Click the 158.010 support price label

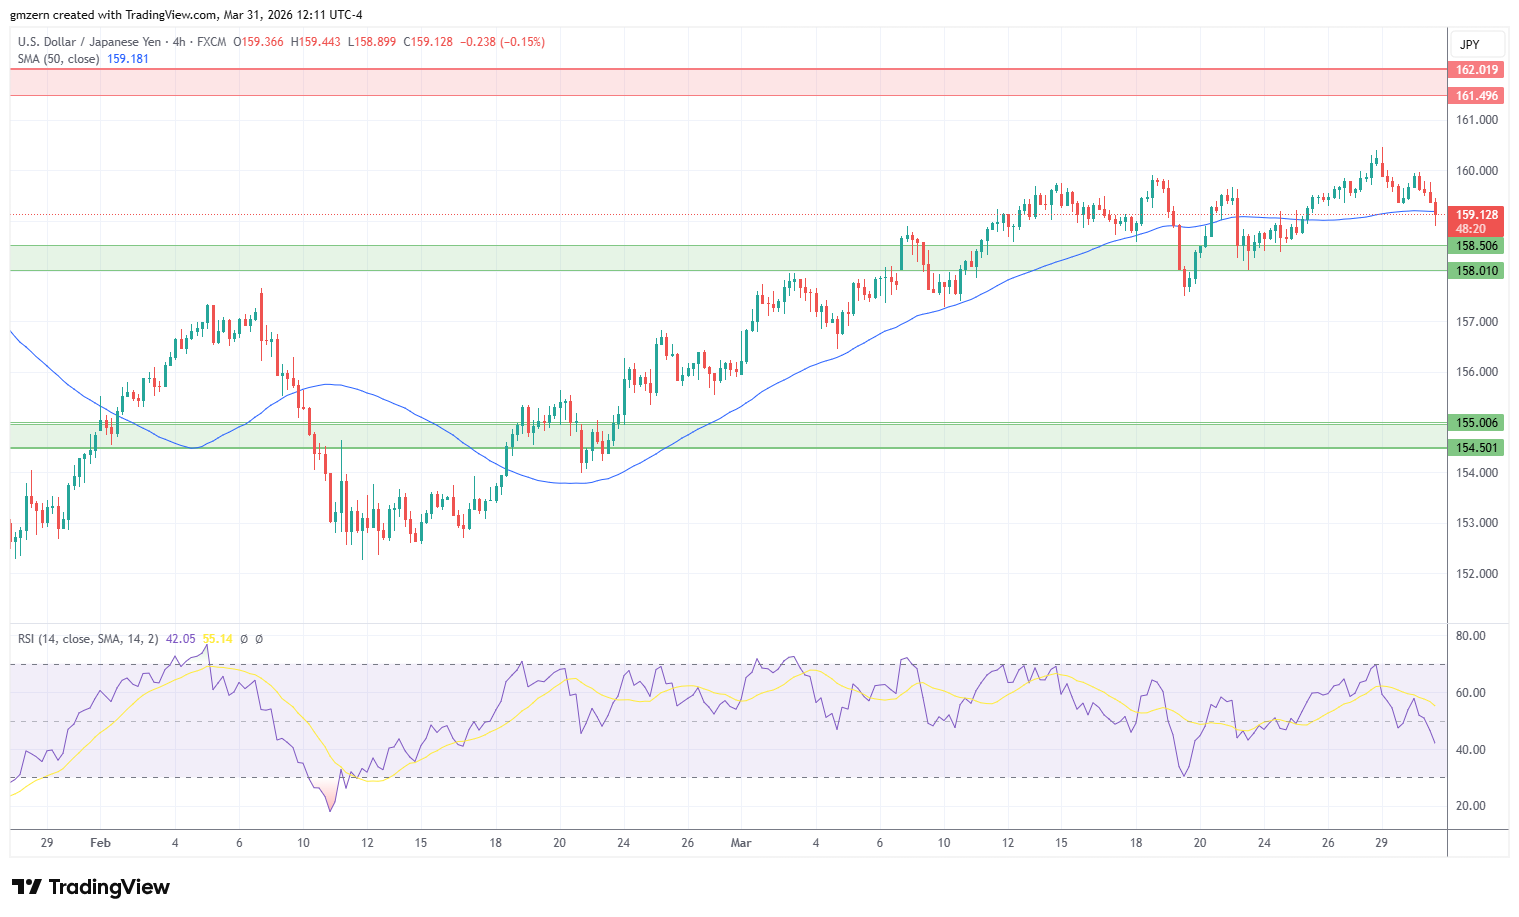1476,271
